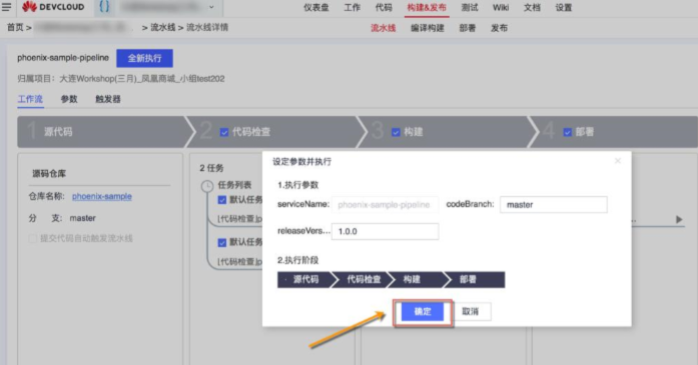Select the 触发器 tab
The image size is (698, 365).
coord(108,99)
